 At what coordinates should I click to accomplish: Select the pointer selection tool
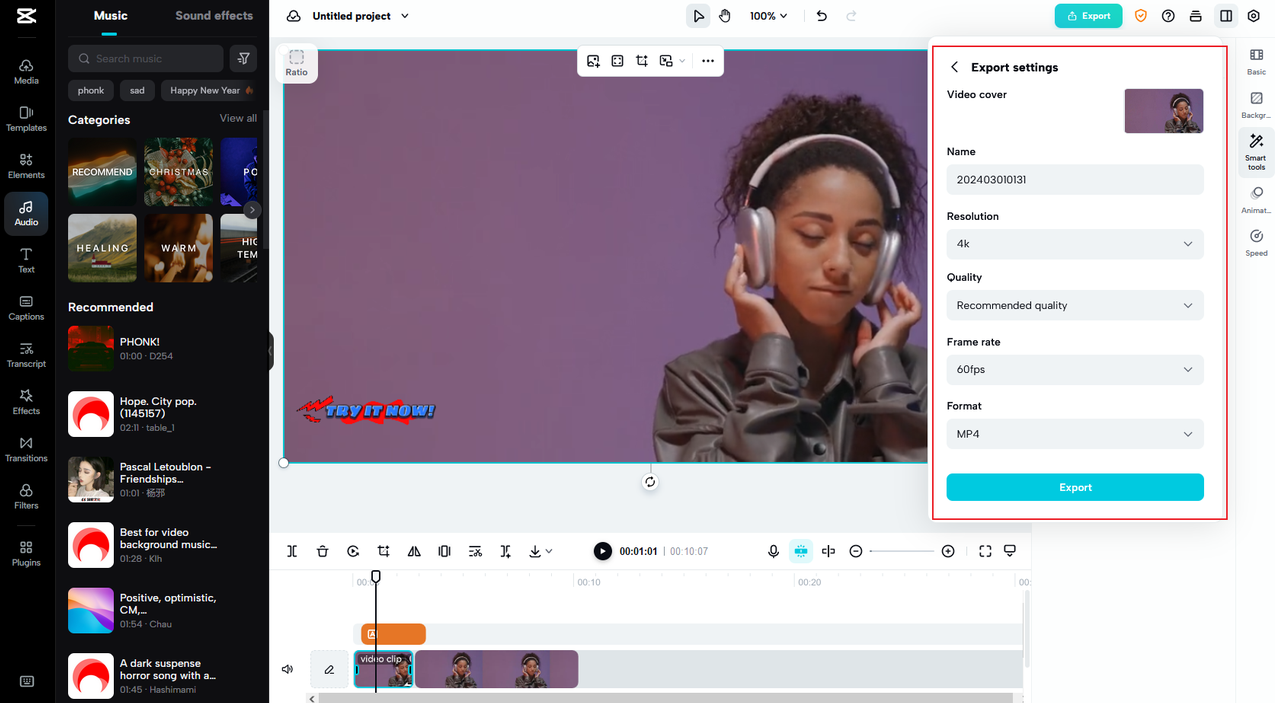(698, 16)
